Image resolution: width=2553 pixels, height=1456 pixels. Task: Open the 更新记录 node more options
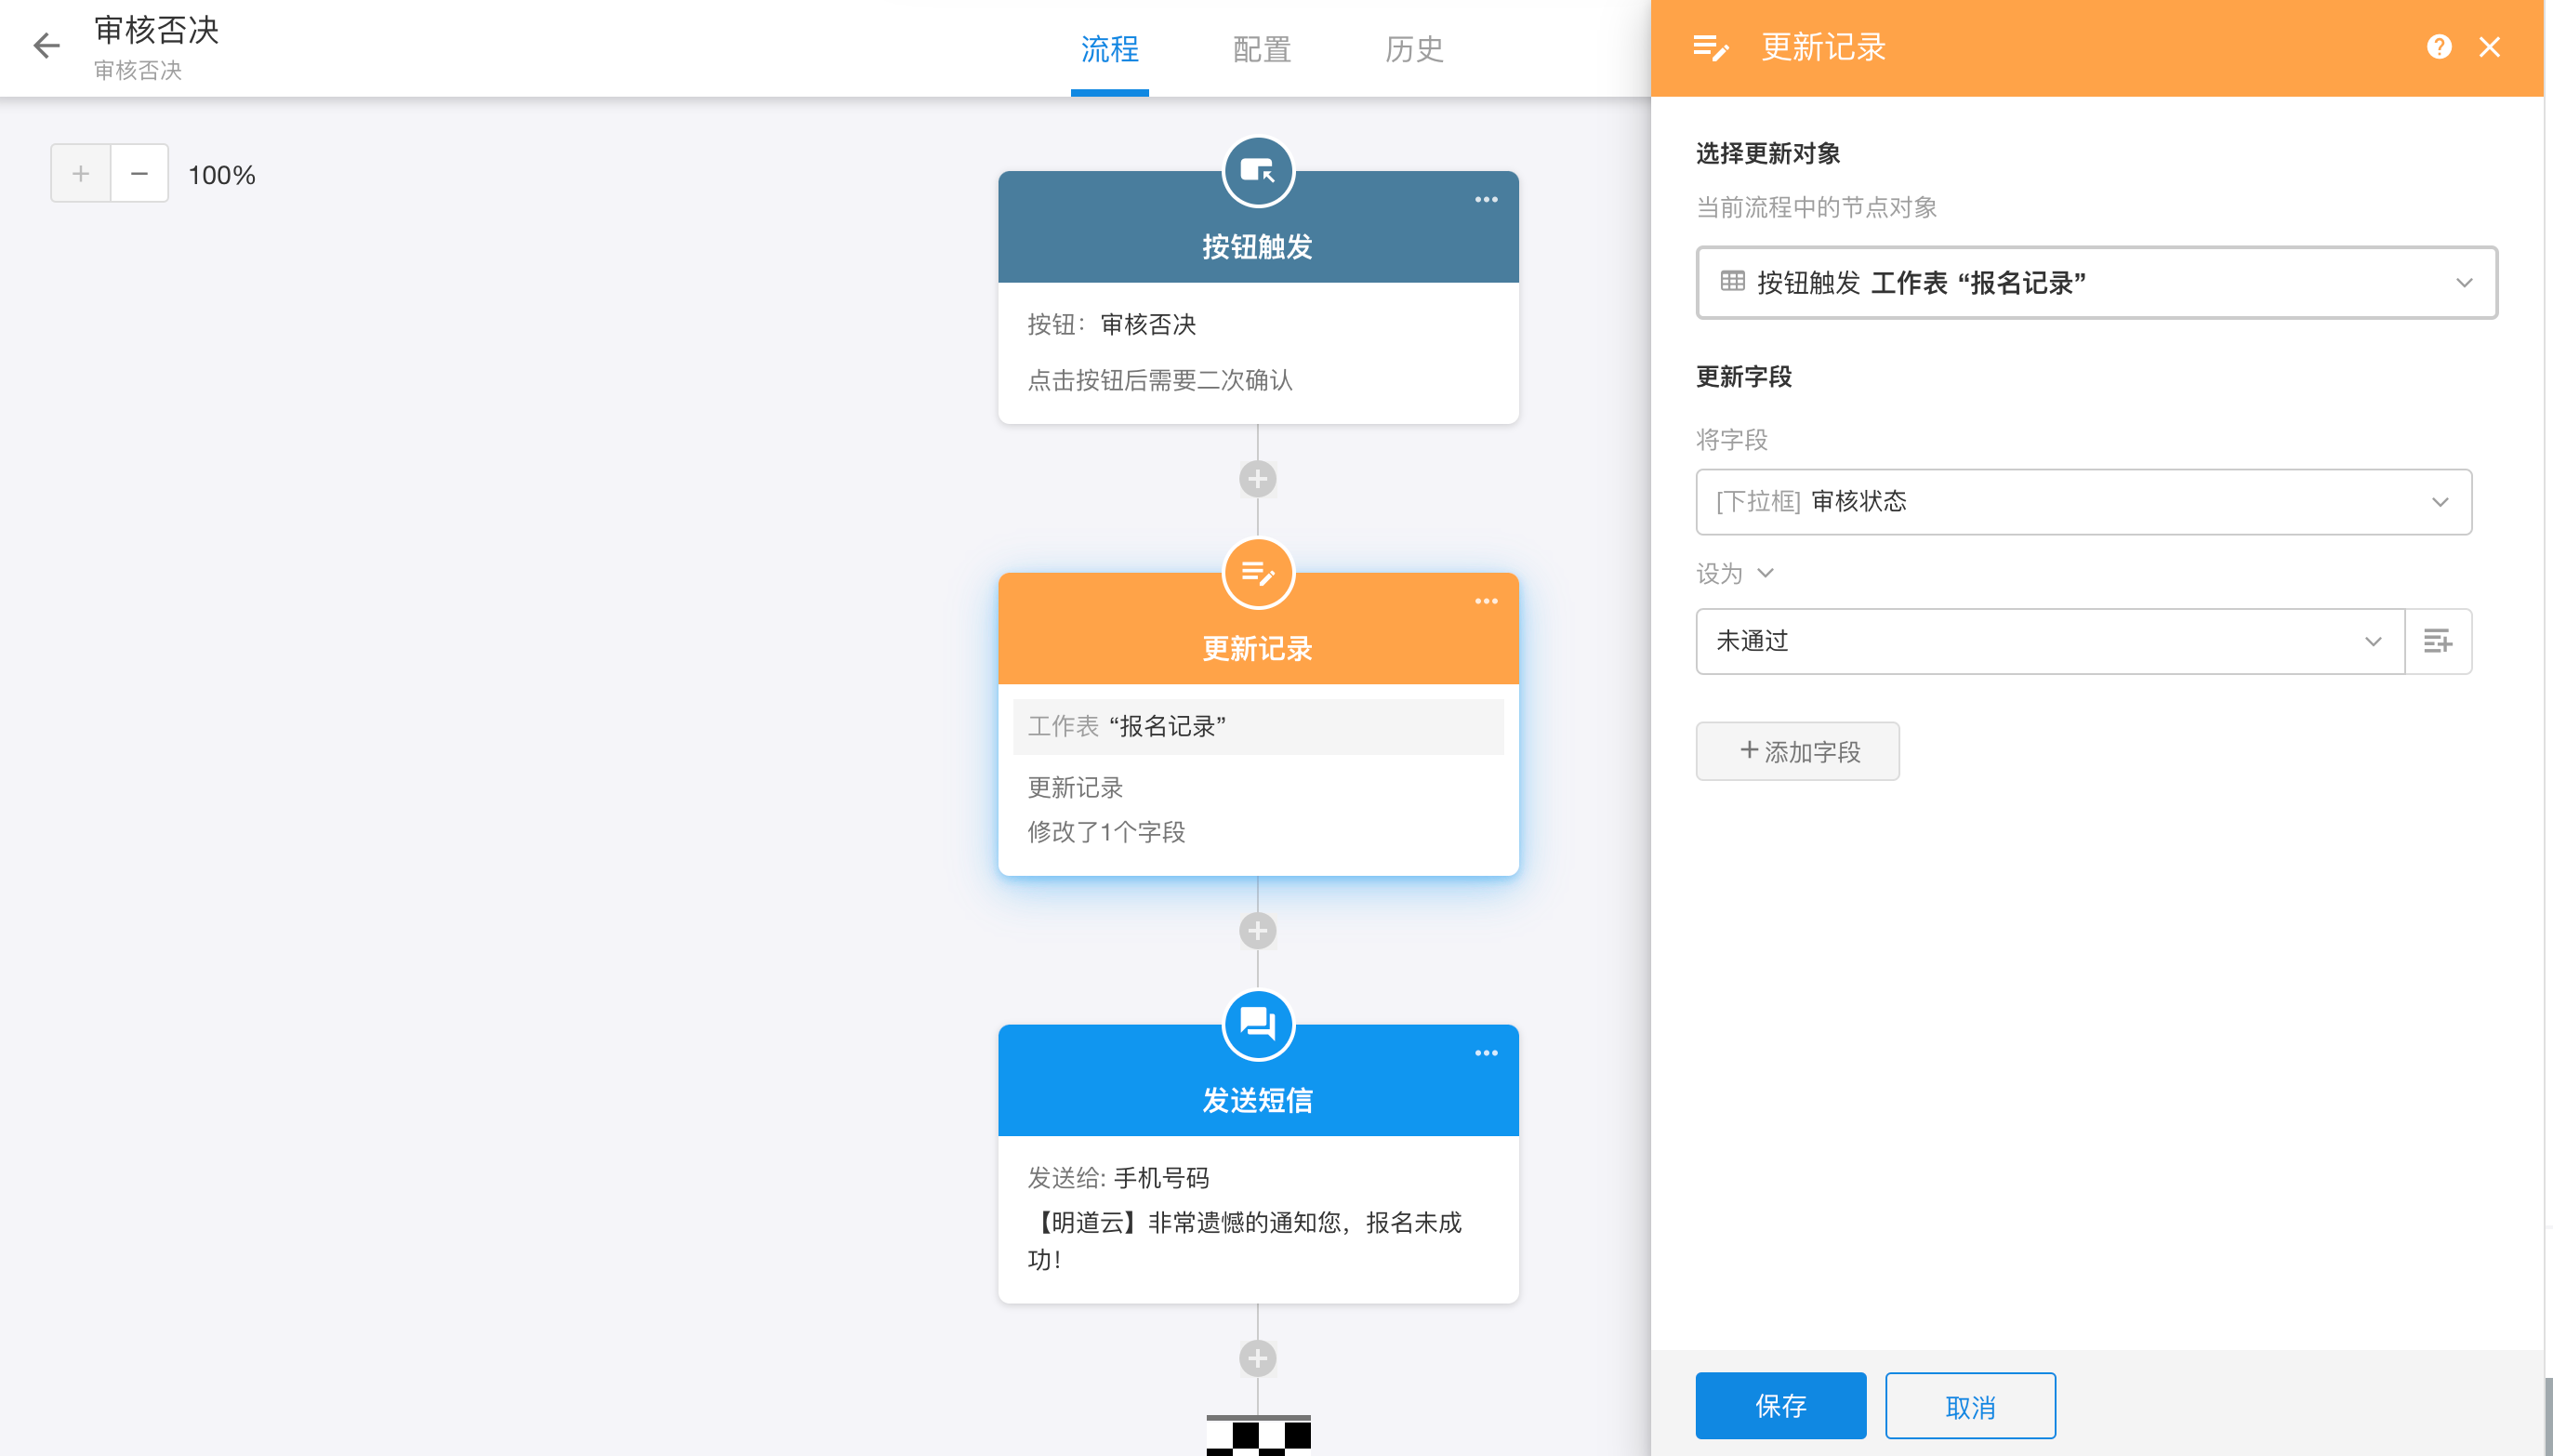tap(1485, 601)
